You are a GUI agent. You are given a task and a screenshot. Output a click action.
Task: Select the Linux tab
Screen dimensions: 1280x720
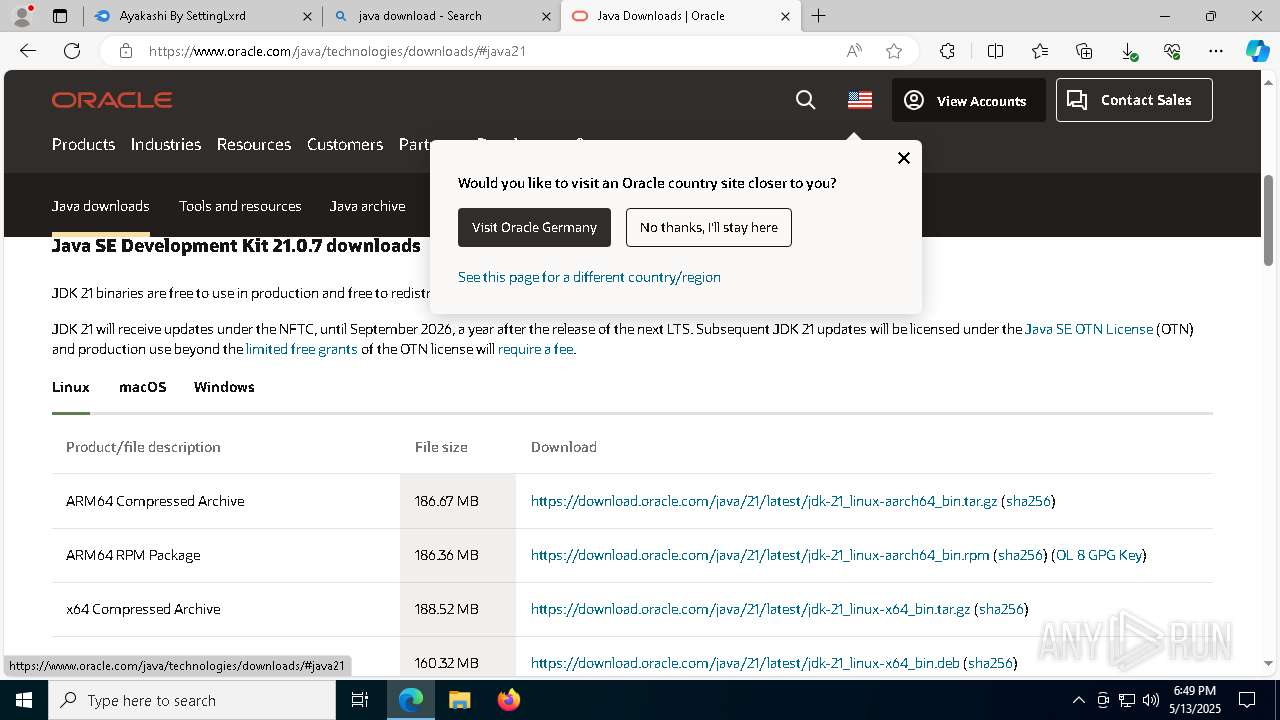71,387
